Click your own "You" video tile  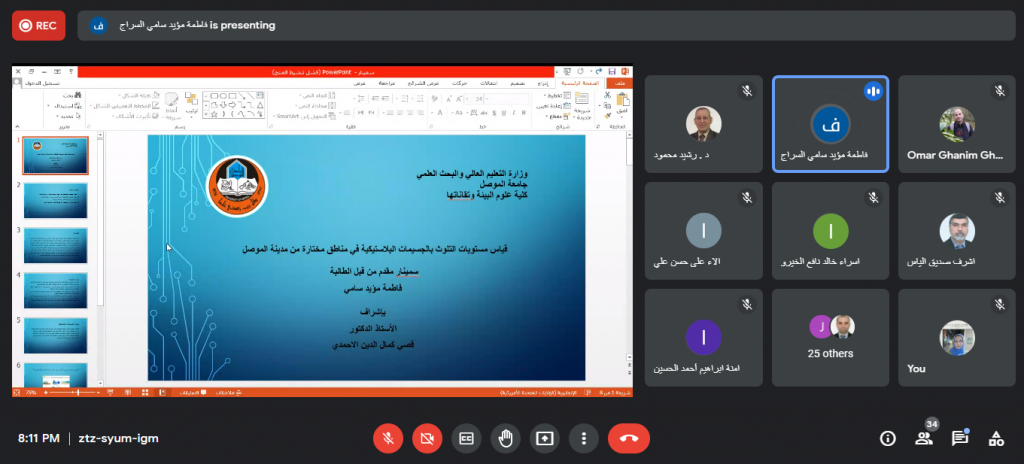click(956, 336)
